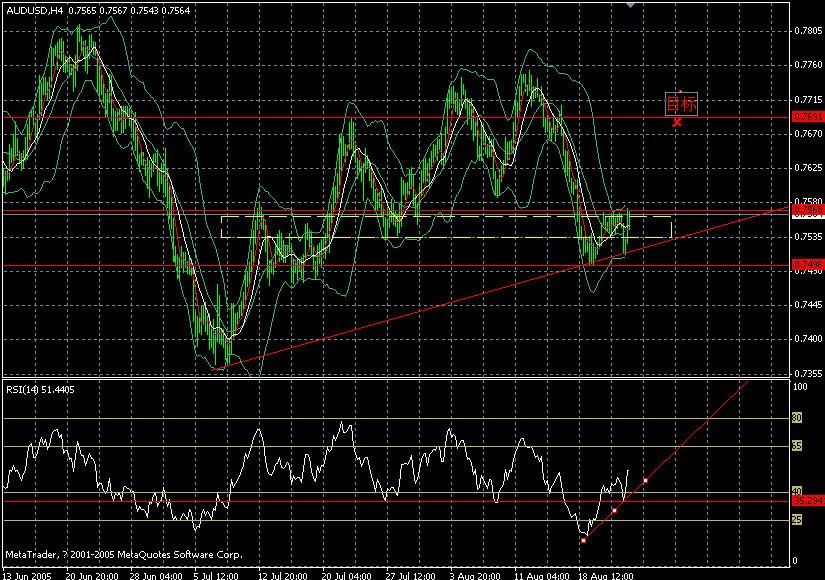Click the 20 Jul 04:00 time label
The image size is (825, 580).
pyautogui.click(x=346, y=575)
